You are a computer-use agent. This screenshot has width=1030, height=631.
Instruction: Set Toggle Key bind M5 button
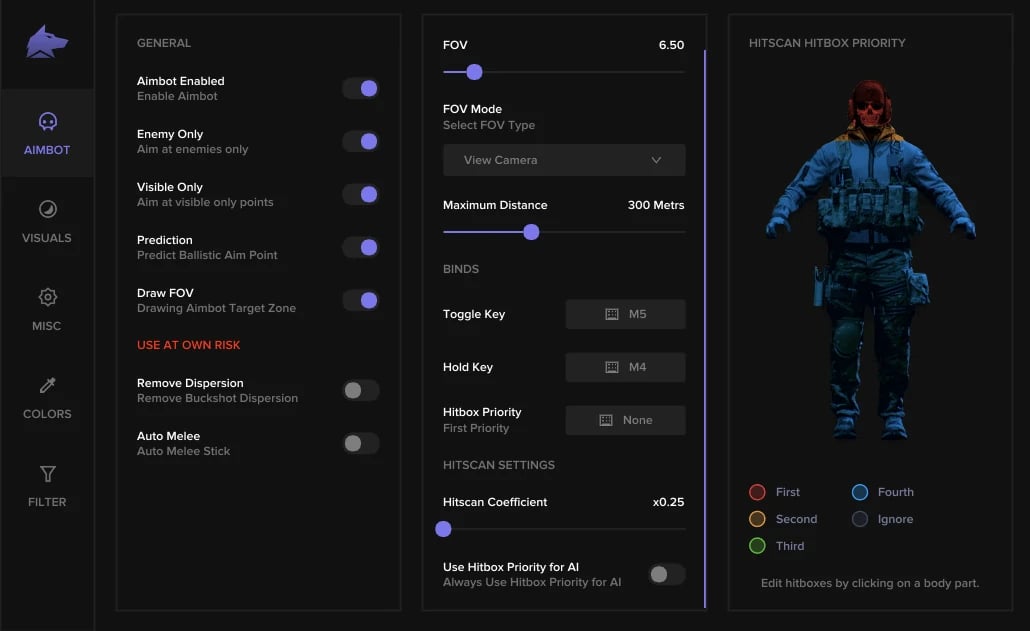pyautogui.click(x=625, y=314)
